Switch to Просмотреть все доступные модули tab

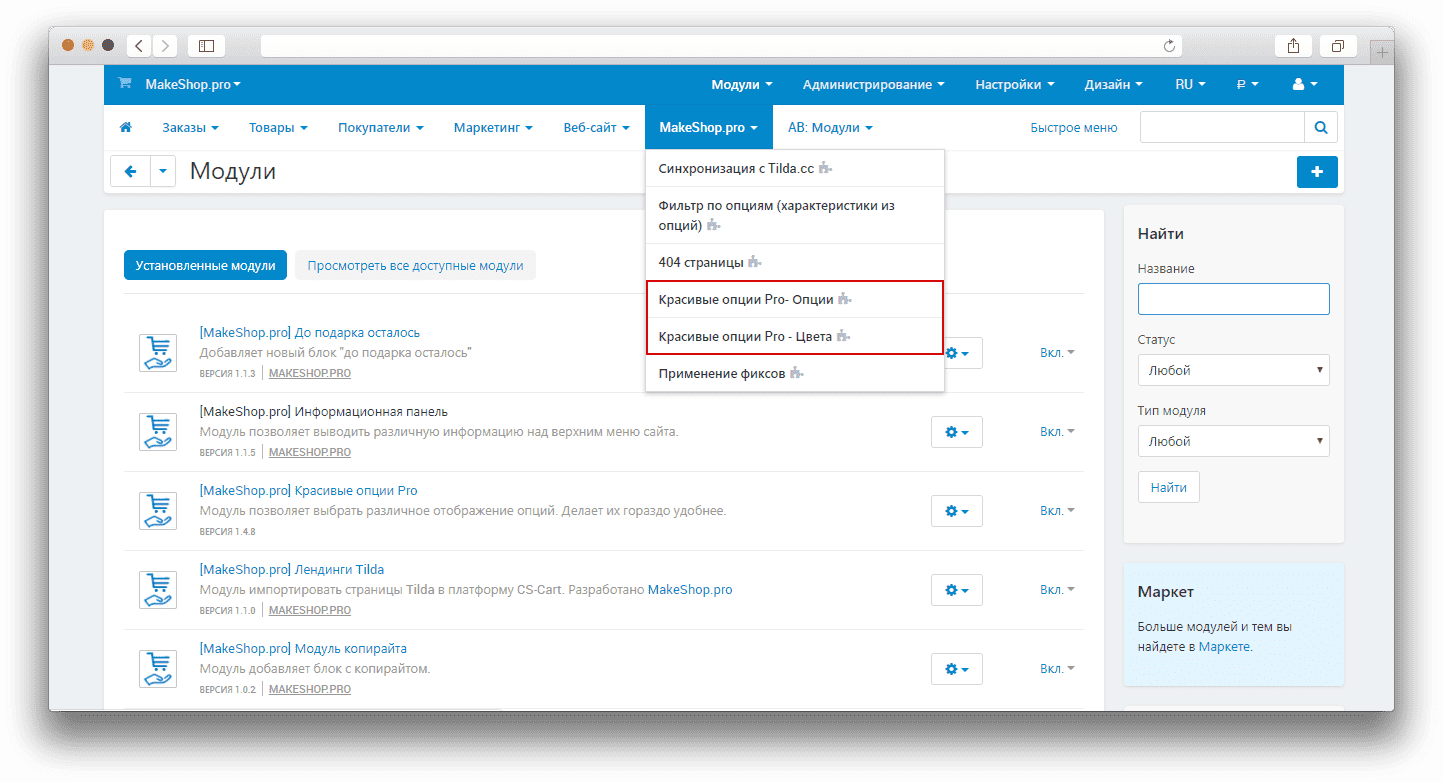415,265
